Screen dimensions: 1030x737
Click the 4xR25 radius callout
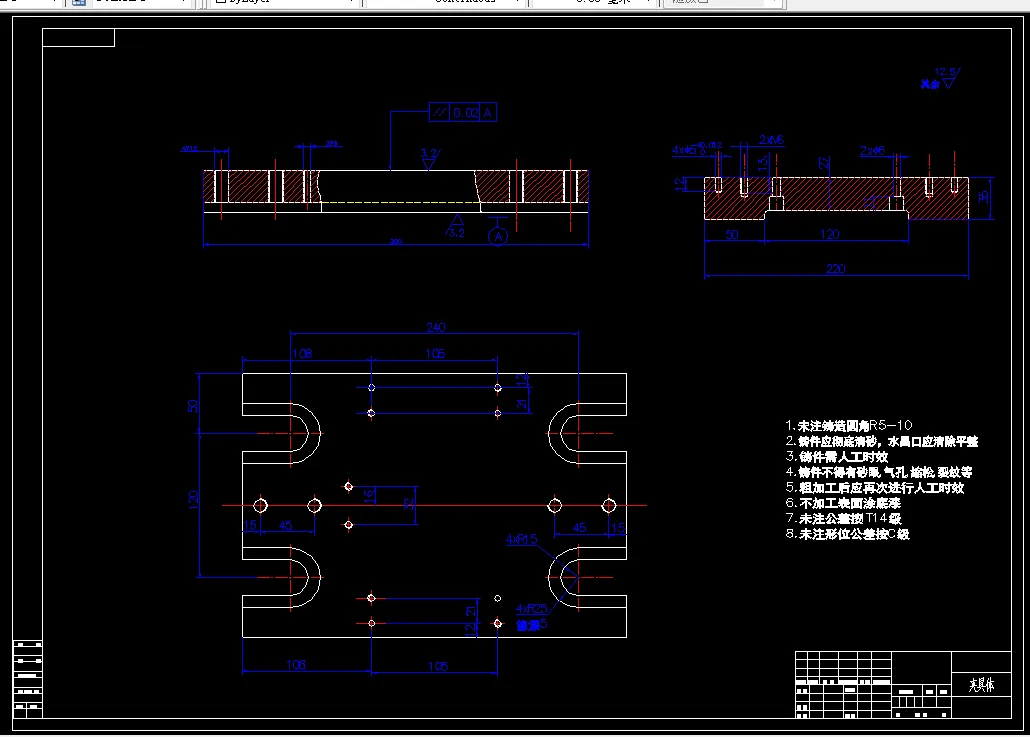point(531,609)
